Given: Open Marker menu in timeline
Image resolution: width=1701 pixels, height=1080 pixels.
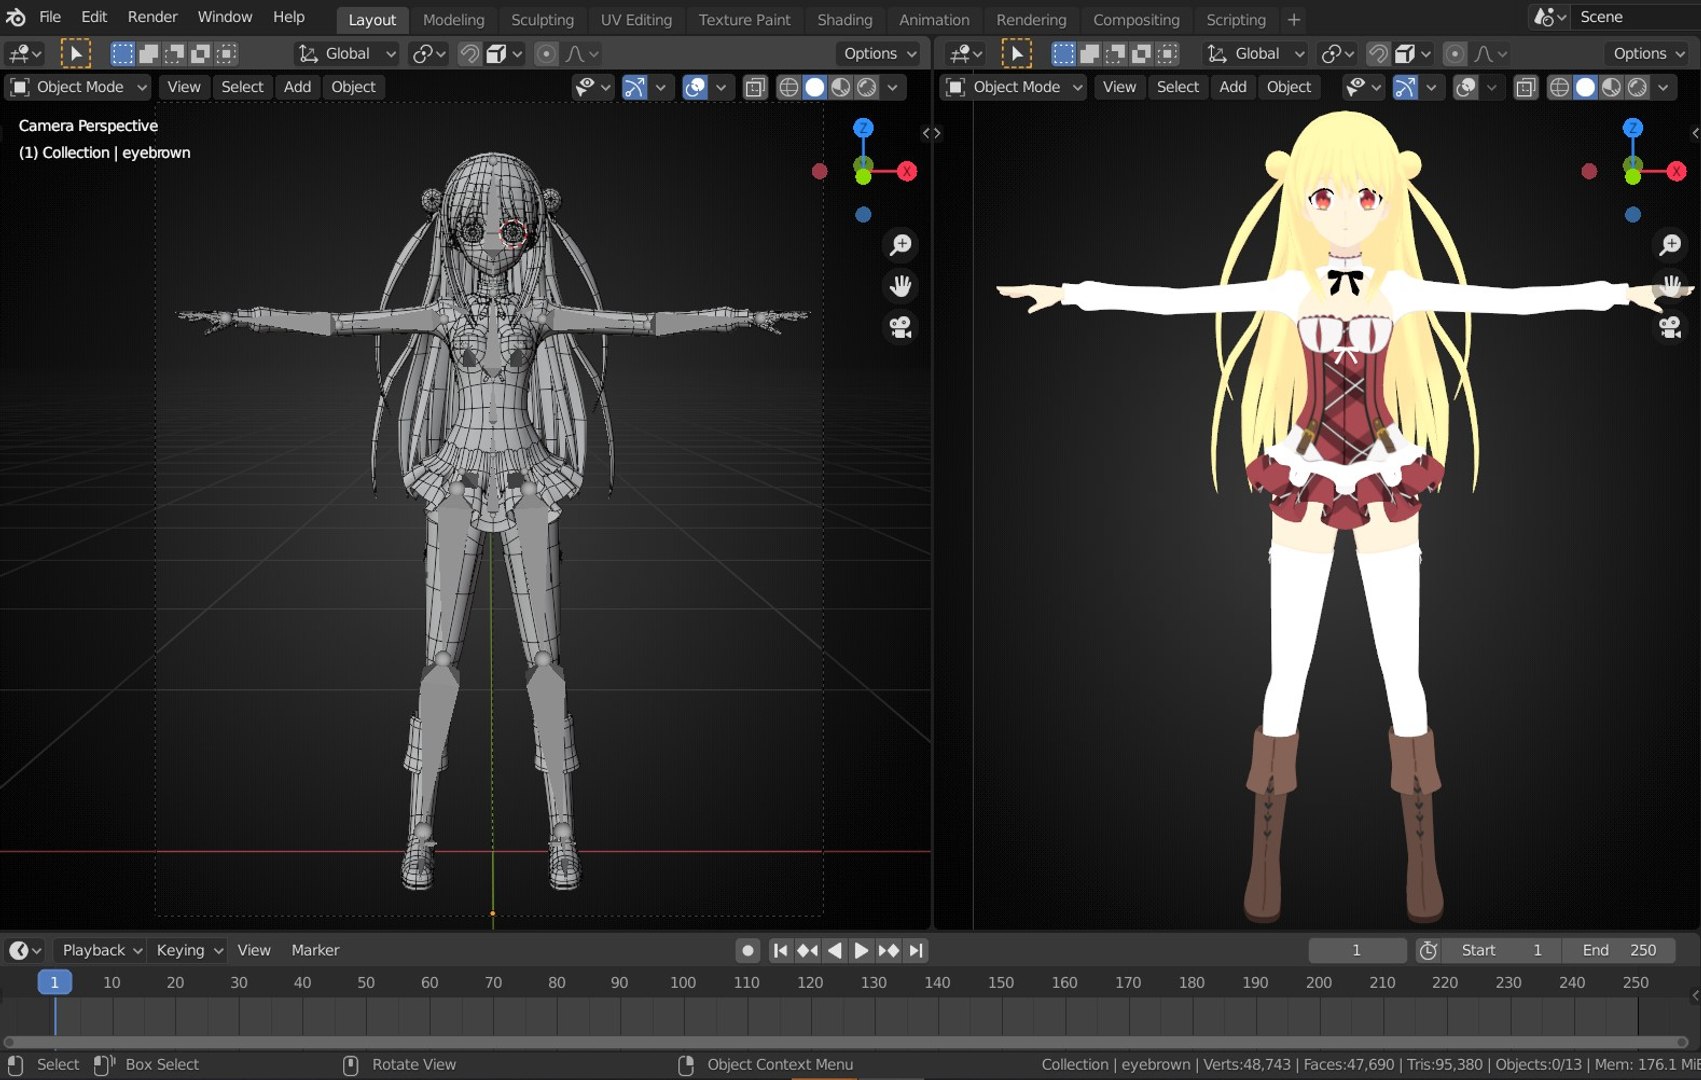Looking at the screenshot, I should [x=315, y=950].
